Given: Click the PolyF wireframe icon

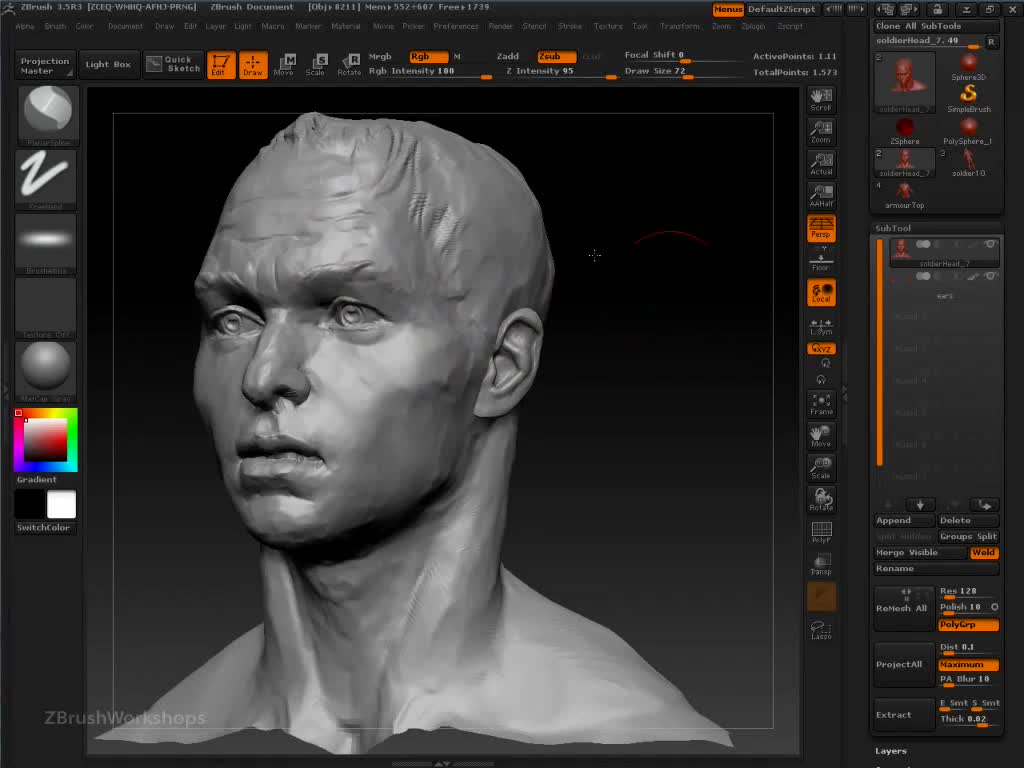Looking at the screenshot, I should click(821, 532).
